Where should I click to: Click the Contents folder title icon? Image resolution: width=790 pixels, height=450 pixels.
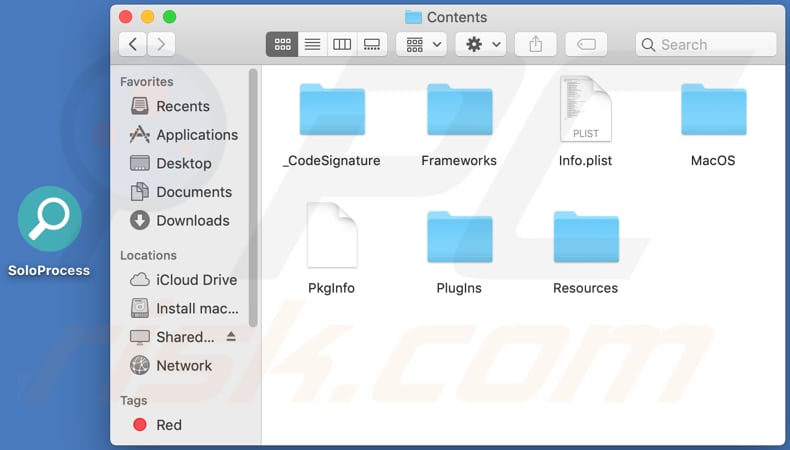pyautogui.click(x=413, y=17)
